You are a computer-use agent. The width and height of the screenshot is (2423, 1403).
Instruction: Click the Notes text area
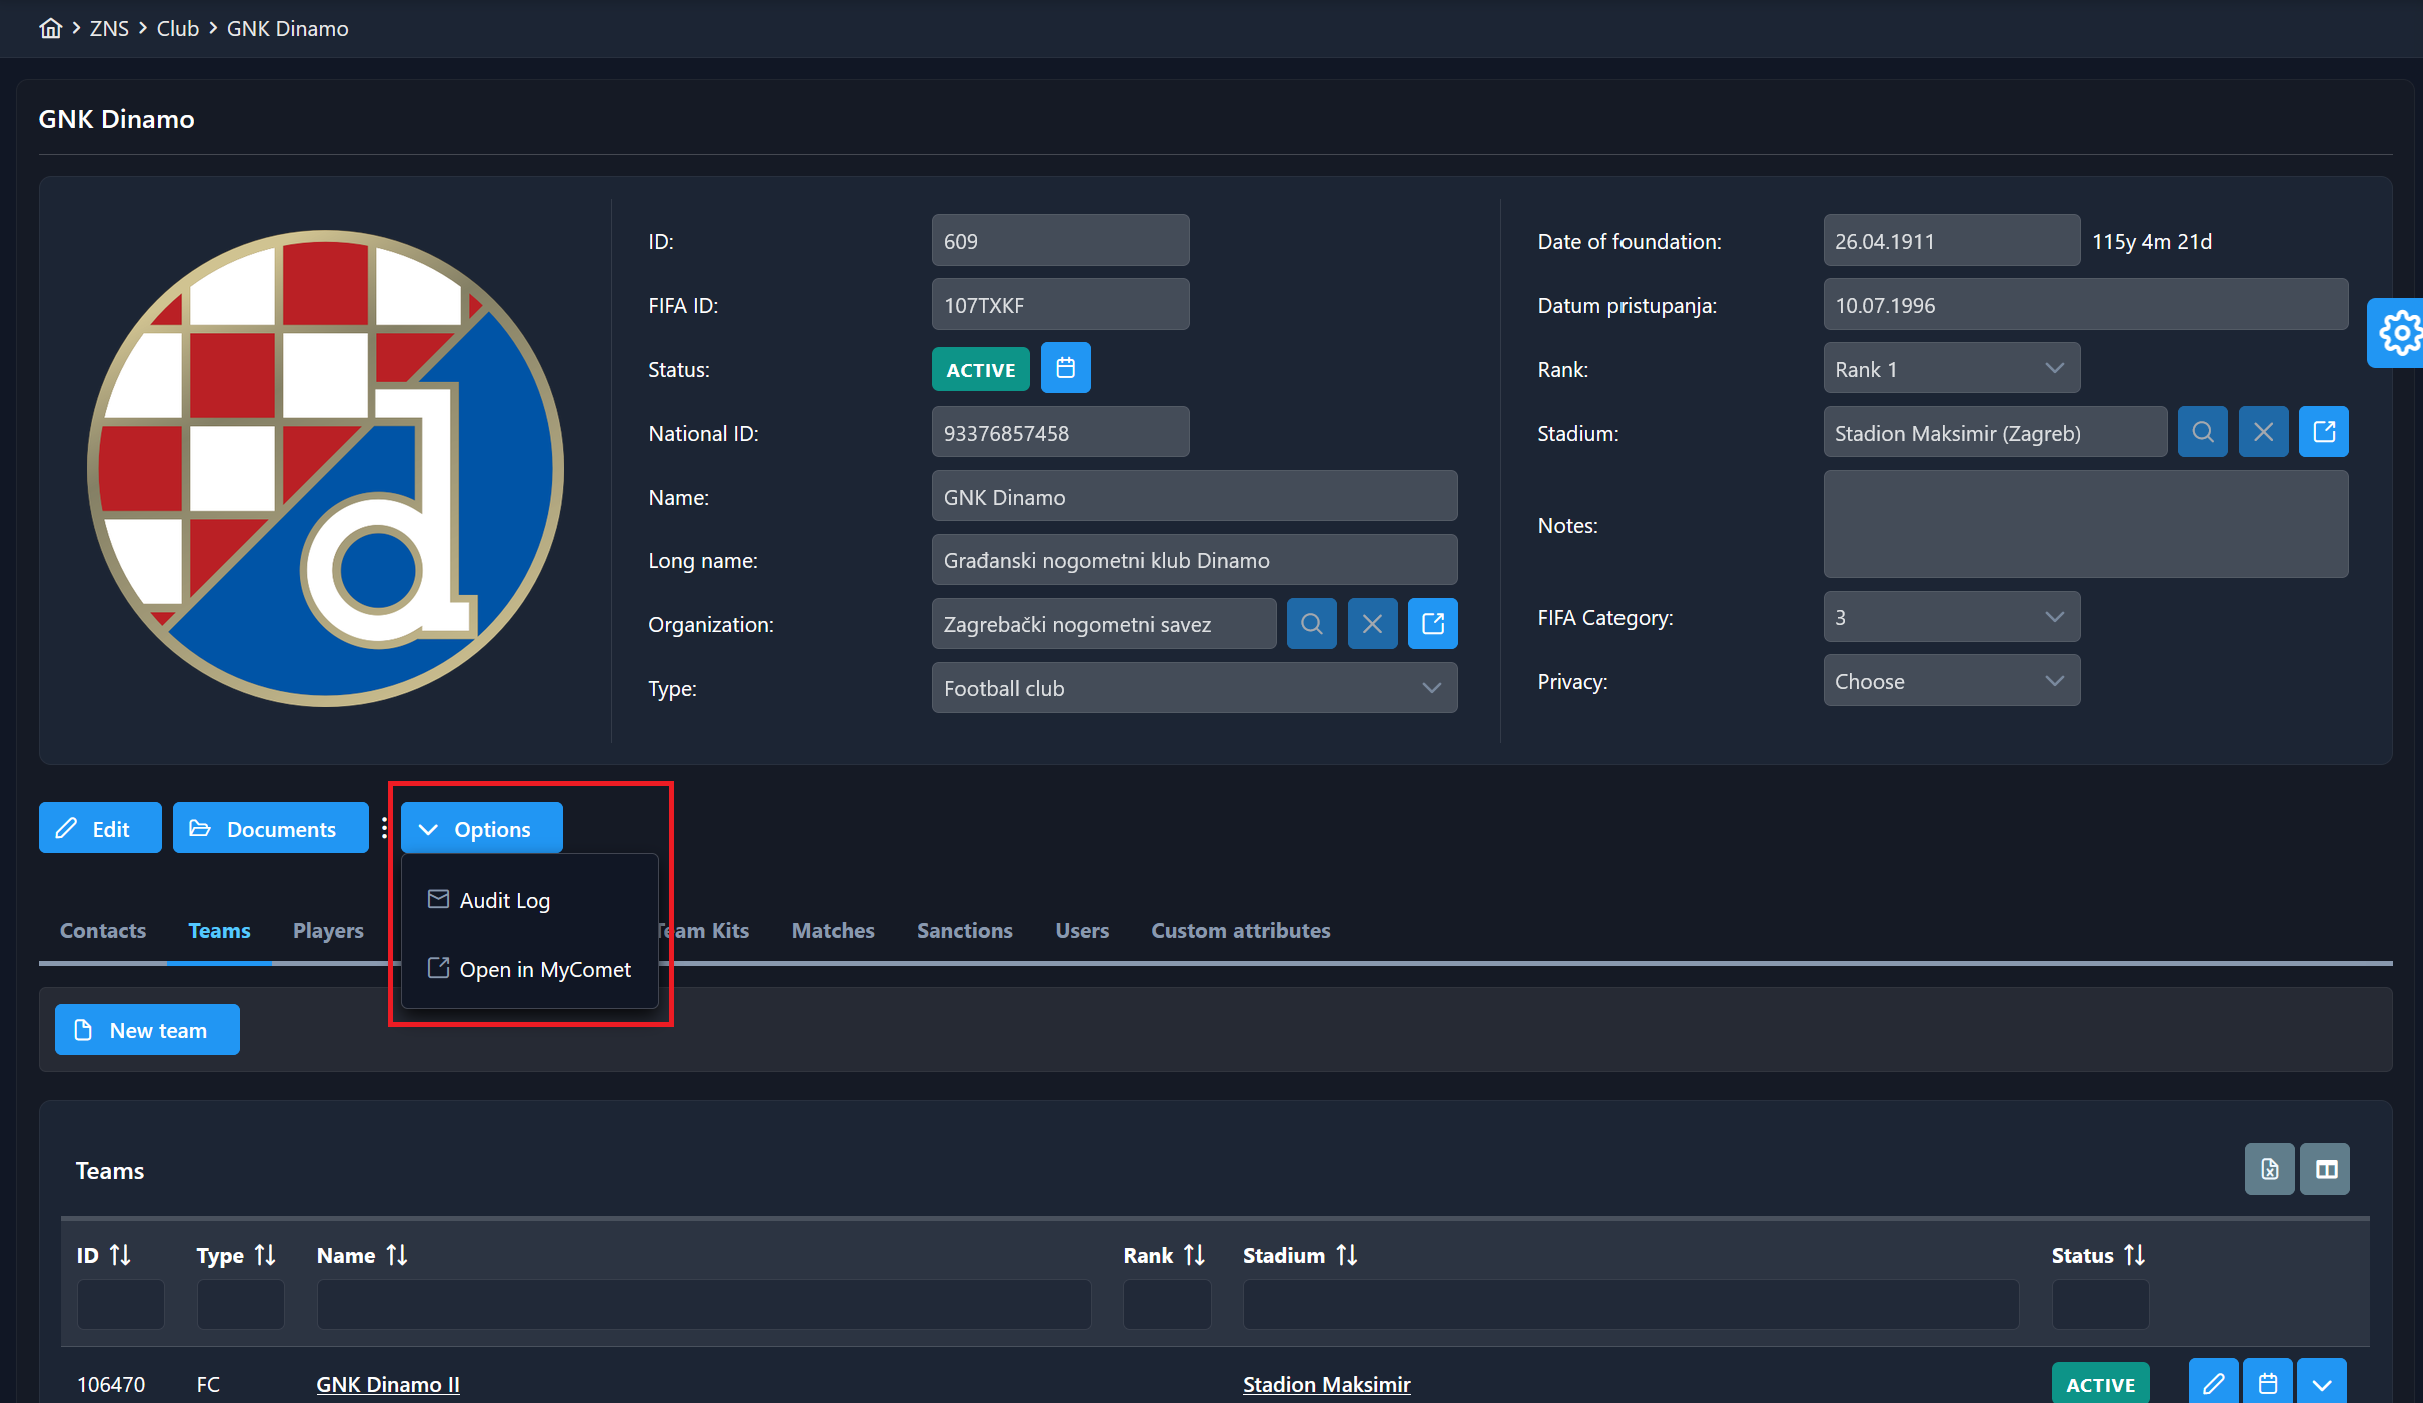2085,524
